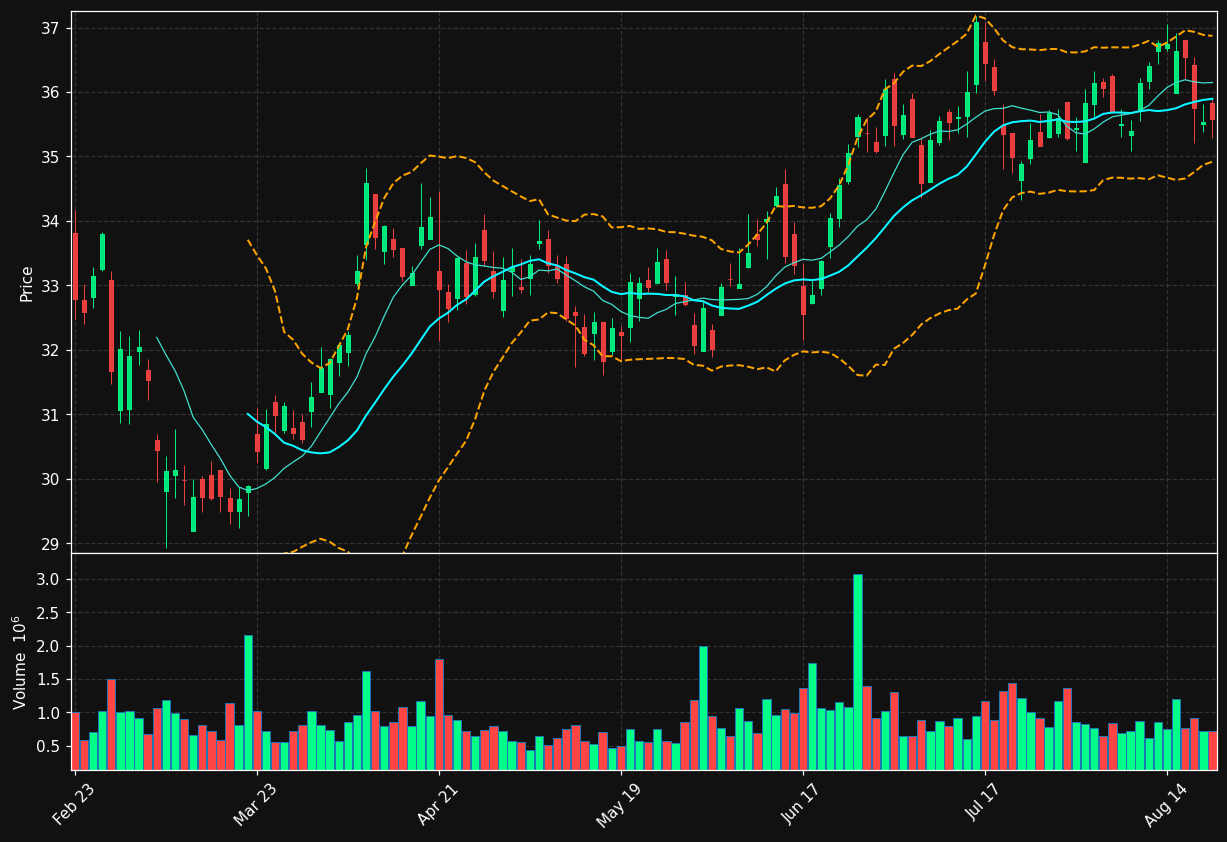Click the Jun 17 date label
This screenshot has width=1227, height=842.
point(801,804)
